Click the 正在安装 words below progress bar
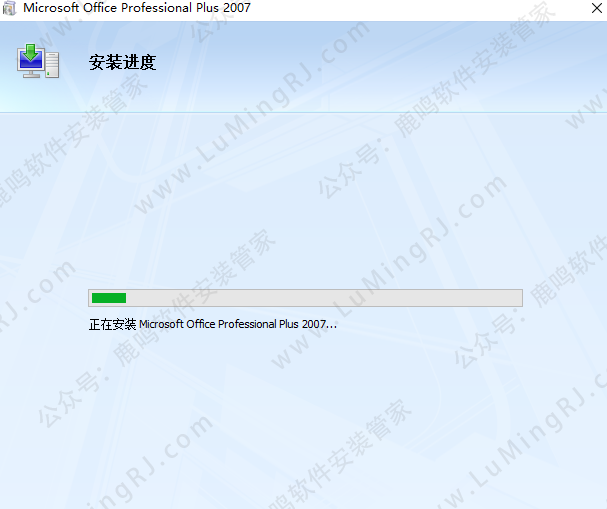This screenshot has width=607, height=509. (112, 324)
